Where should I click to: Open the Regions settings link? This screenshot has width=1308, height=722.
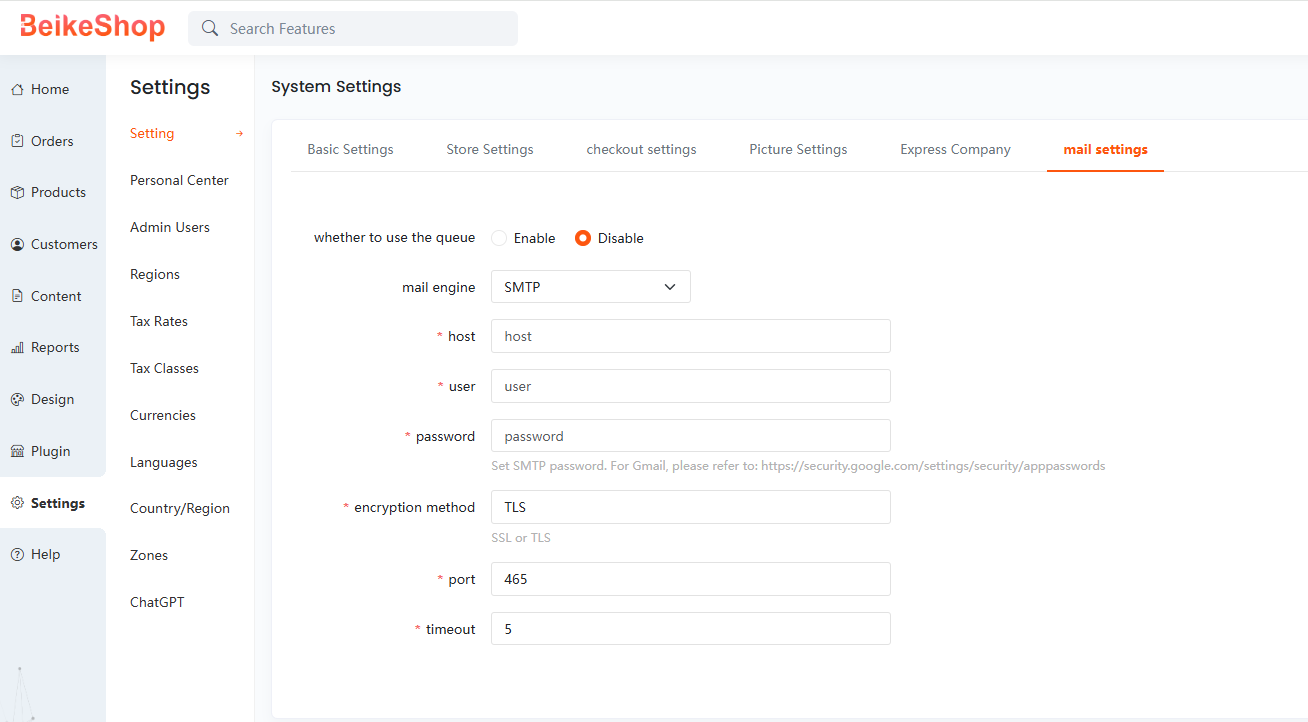click(155, 274)
